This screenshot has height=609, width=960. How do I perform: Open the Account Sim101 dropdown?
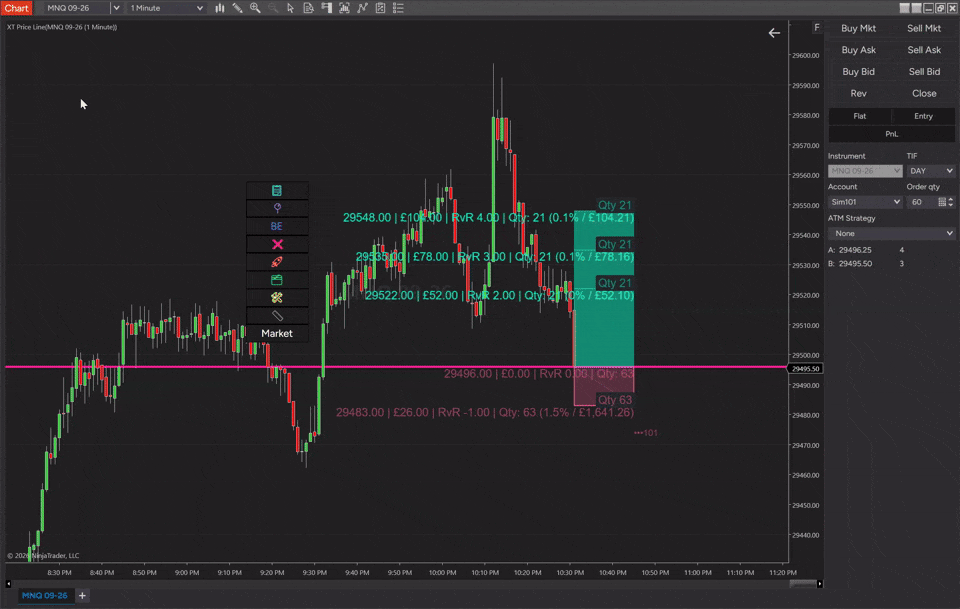pos(865,202)
